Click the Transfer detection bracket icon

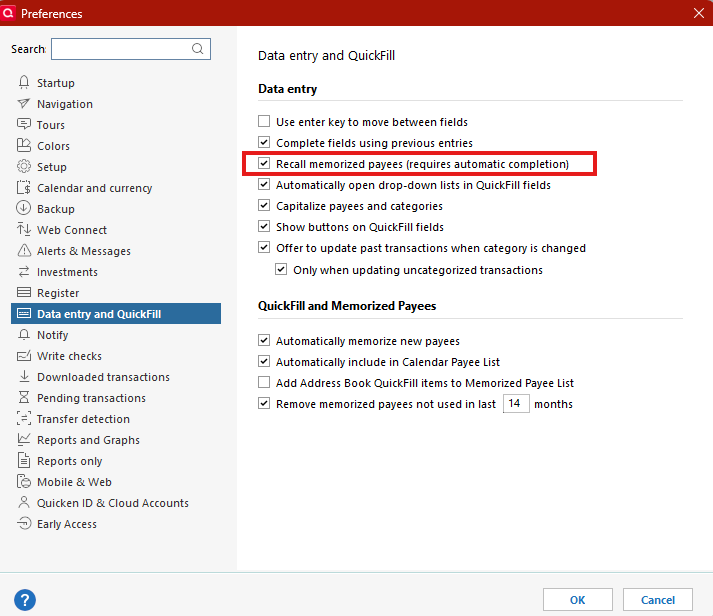click(24, 418)
